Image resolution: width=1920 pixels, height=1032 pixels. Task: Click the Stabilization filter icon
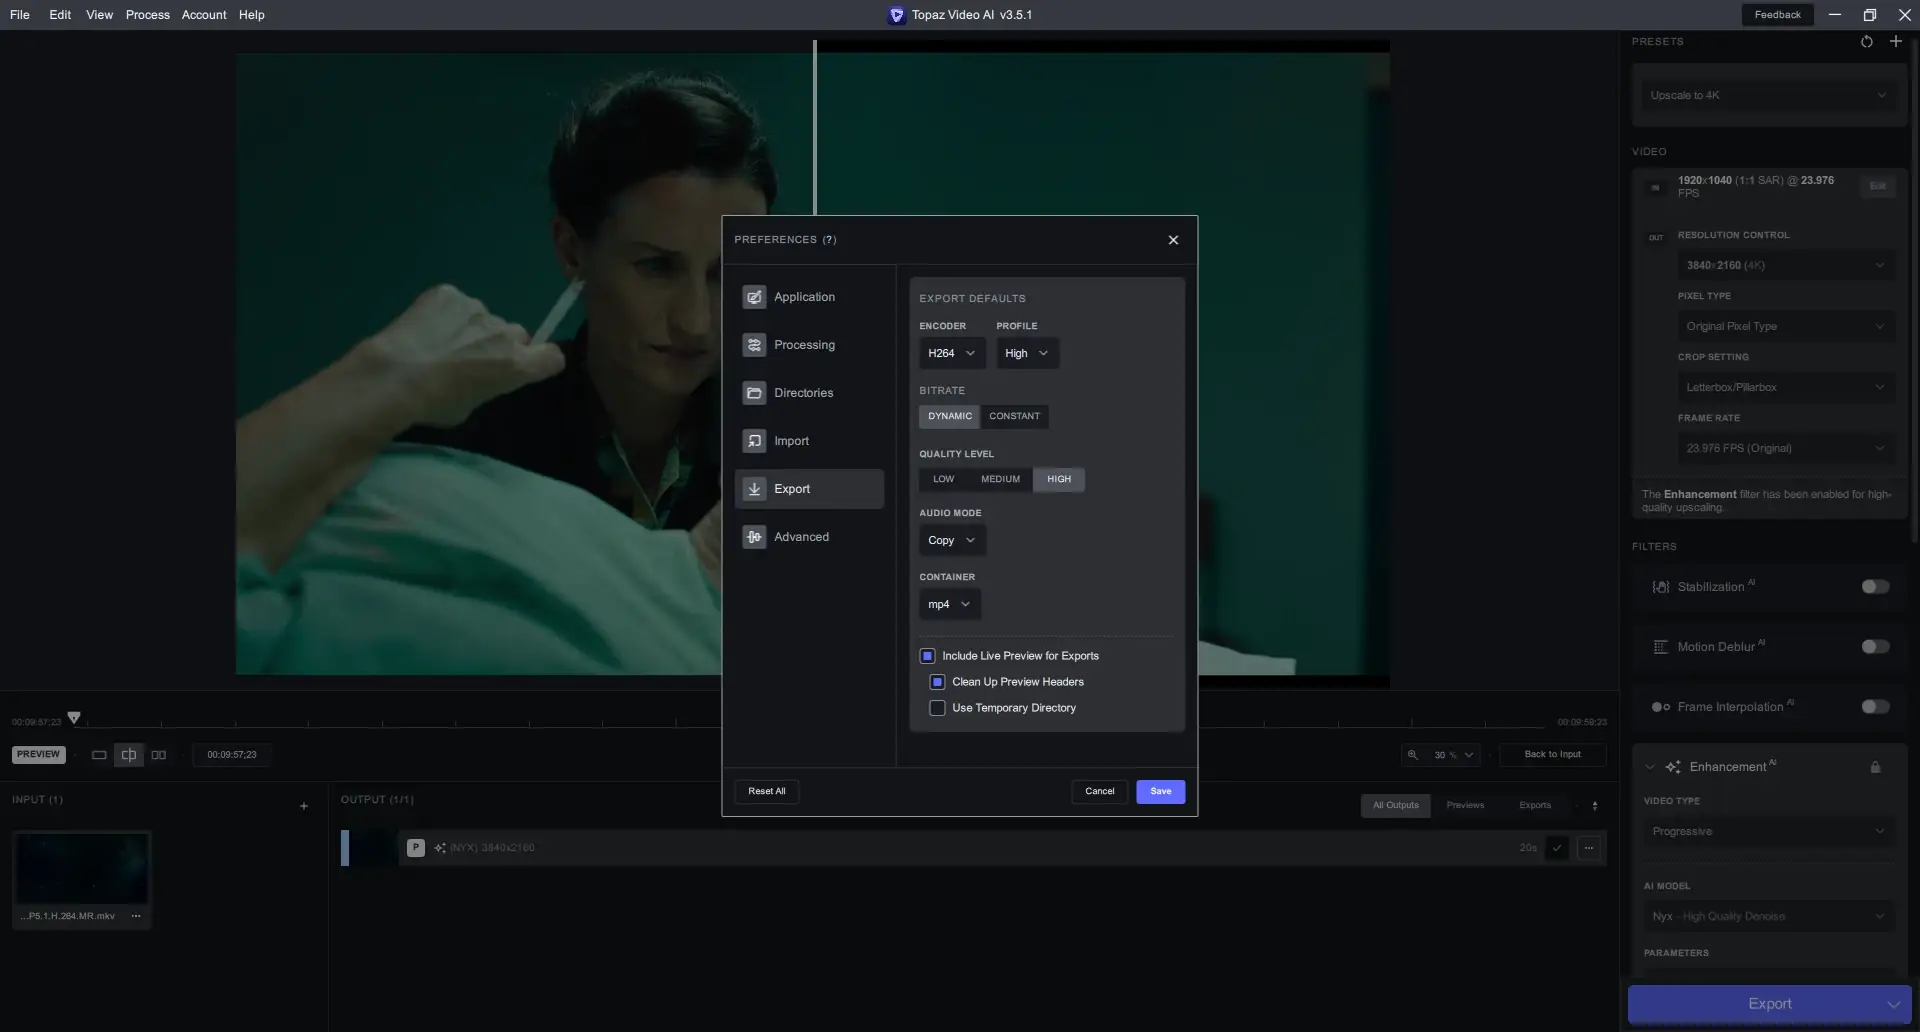coord(1661,587)
